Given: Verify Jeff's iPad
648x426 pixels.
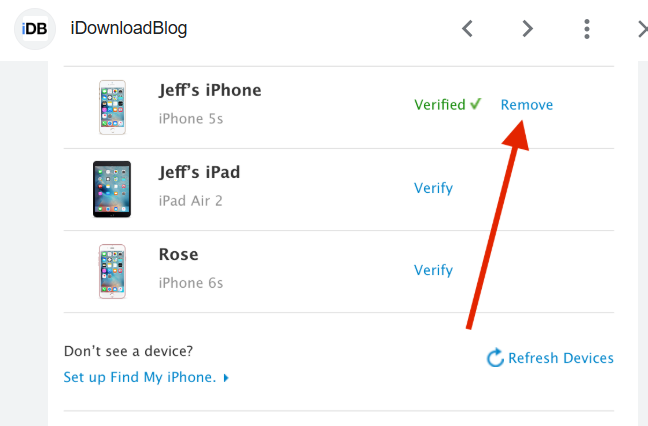Looking at the screenshot, I should point(433,188).
